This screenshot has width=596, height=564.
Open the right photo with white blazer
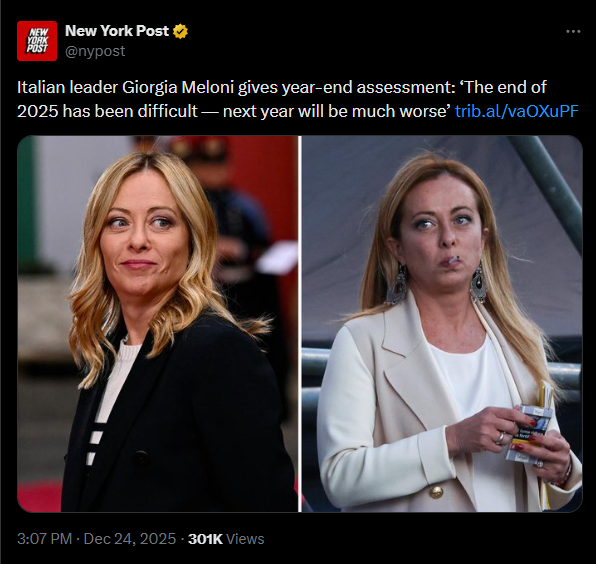point(442,324)
